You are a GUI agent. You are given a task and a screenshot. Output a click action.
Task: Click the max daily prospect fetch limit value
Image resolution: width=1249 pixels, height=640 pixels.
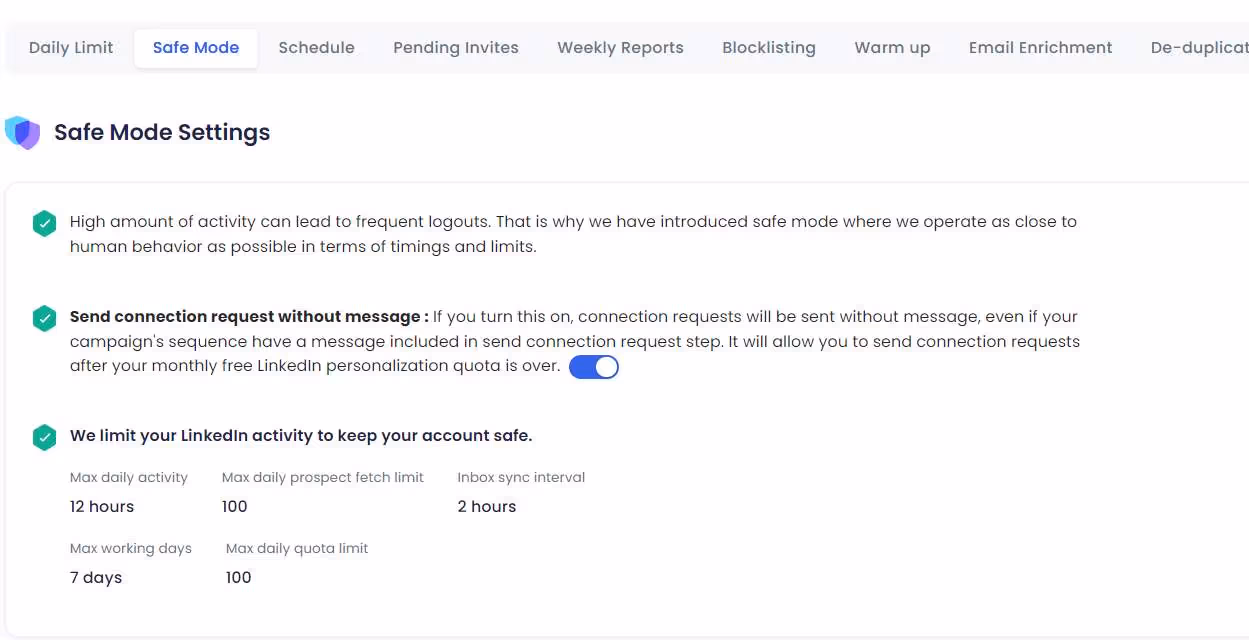pos(235,506)
